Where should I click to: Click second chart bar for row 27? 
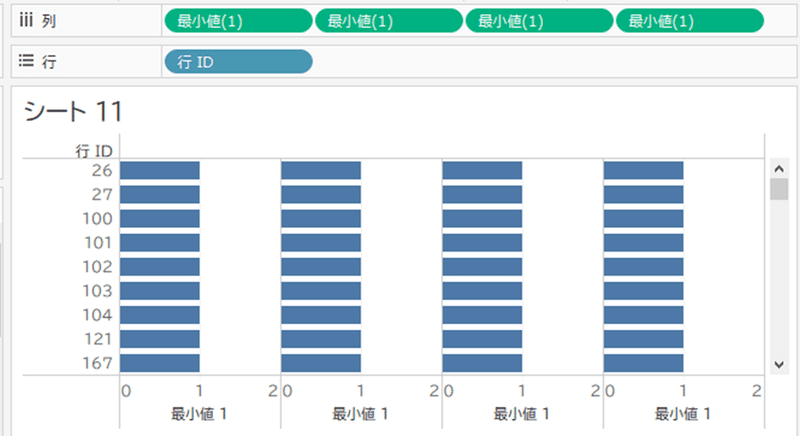pyautogui.click(x=321, y=194)
